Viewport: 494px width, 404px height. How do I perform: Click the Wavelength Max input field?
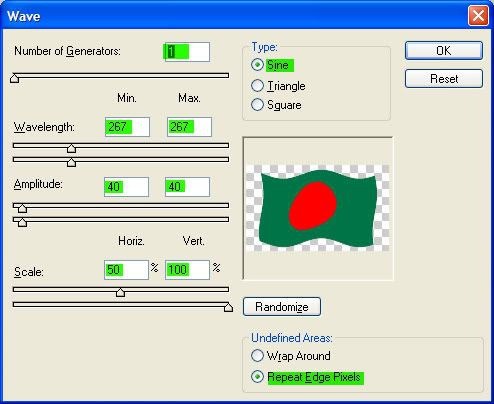pyautogui.click(x=189, y=127)
